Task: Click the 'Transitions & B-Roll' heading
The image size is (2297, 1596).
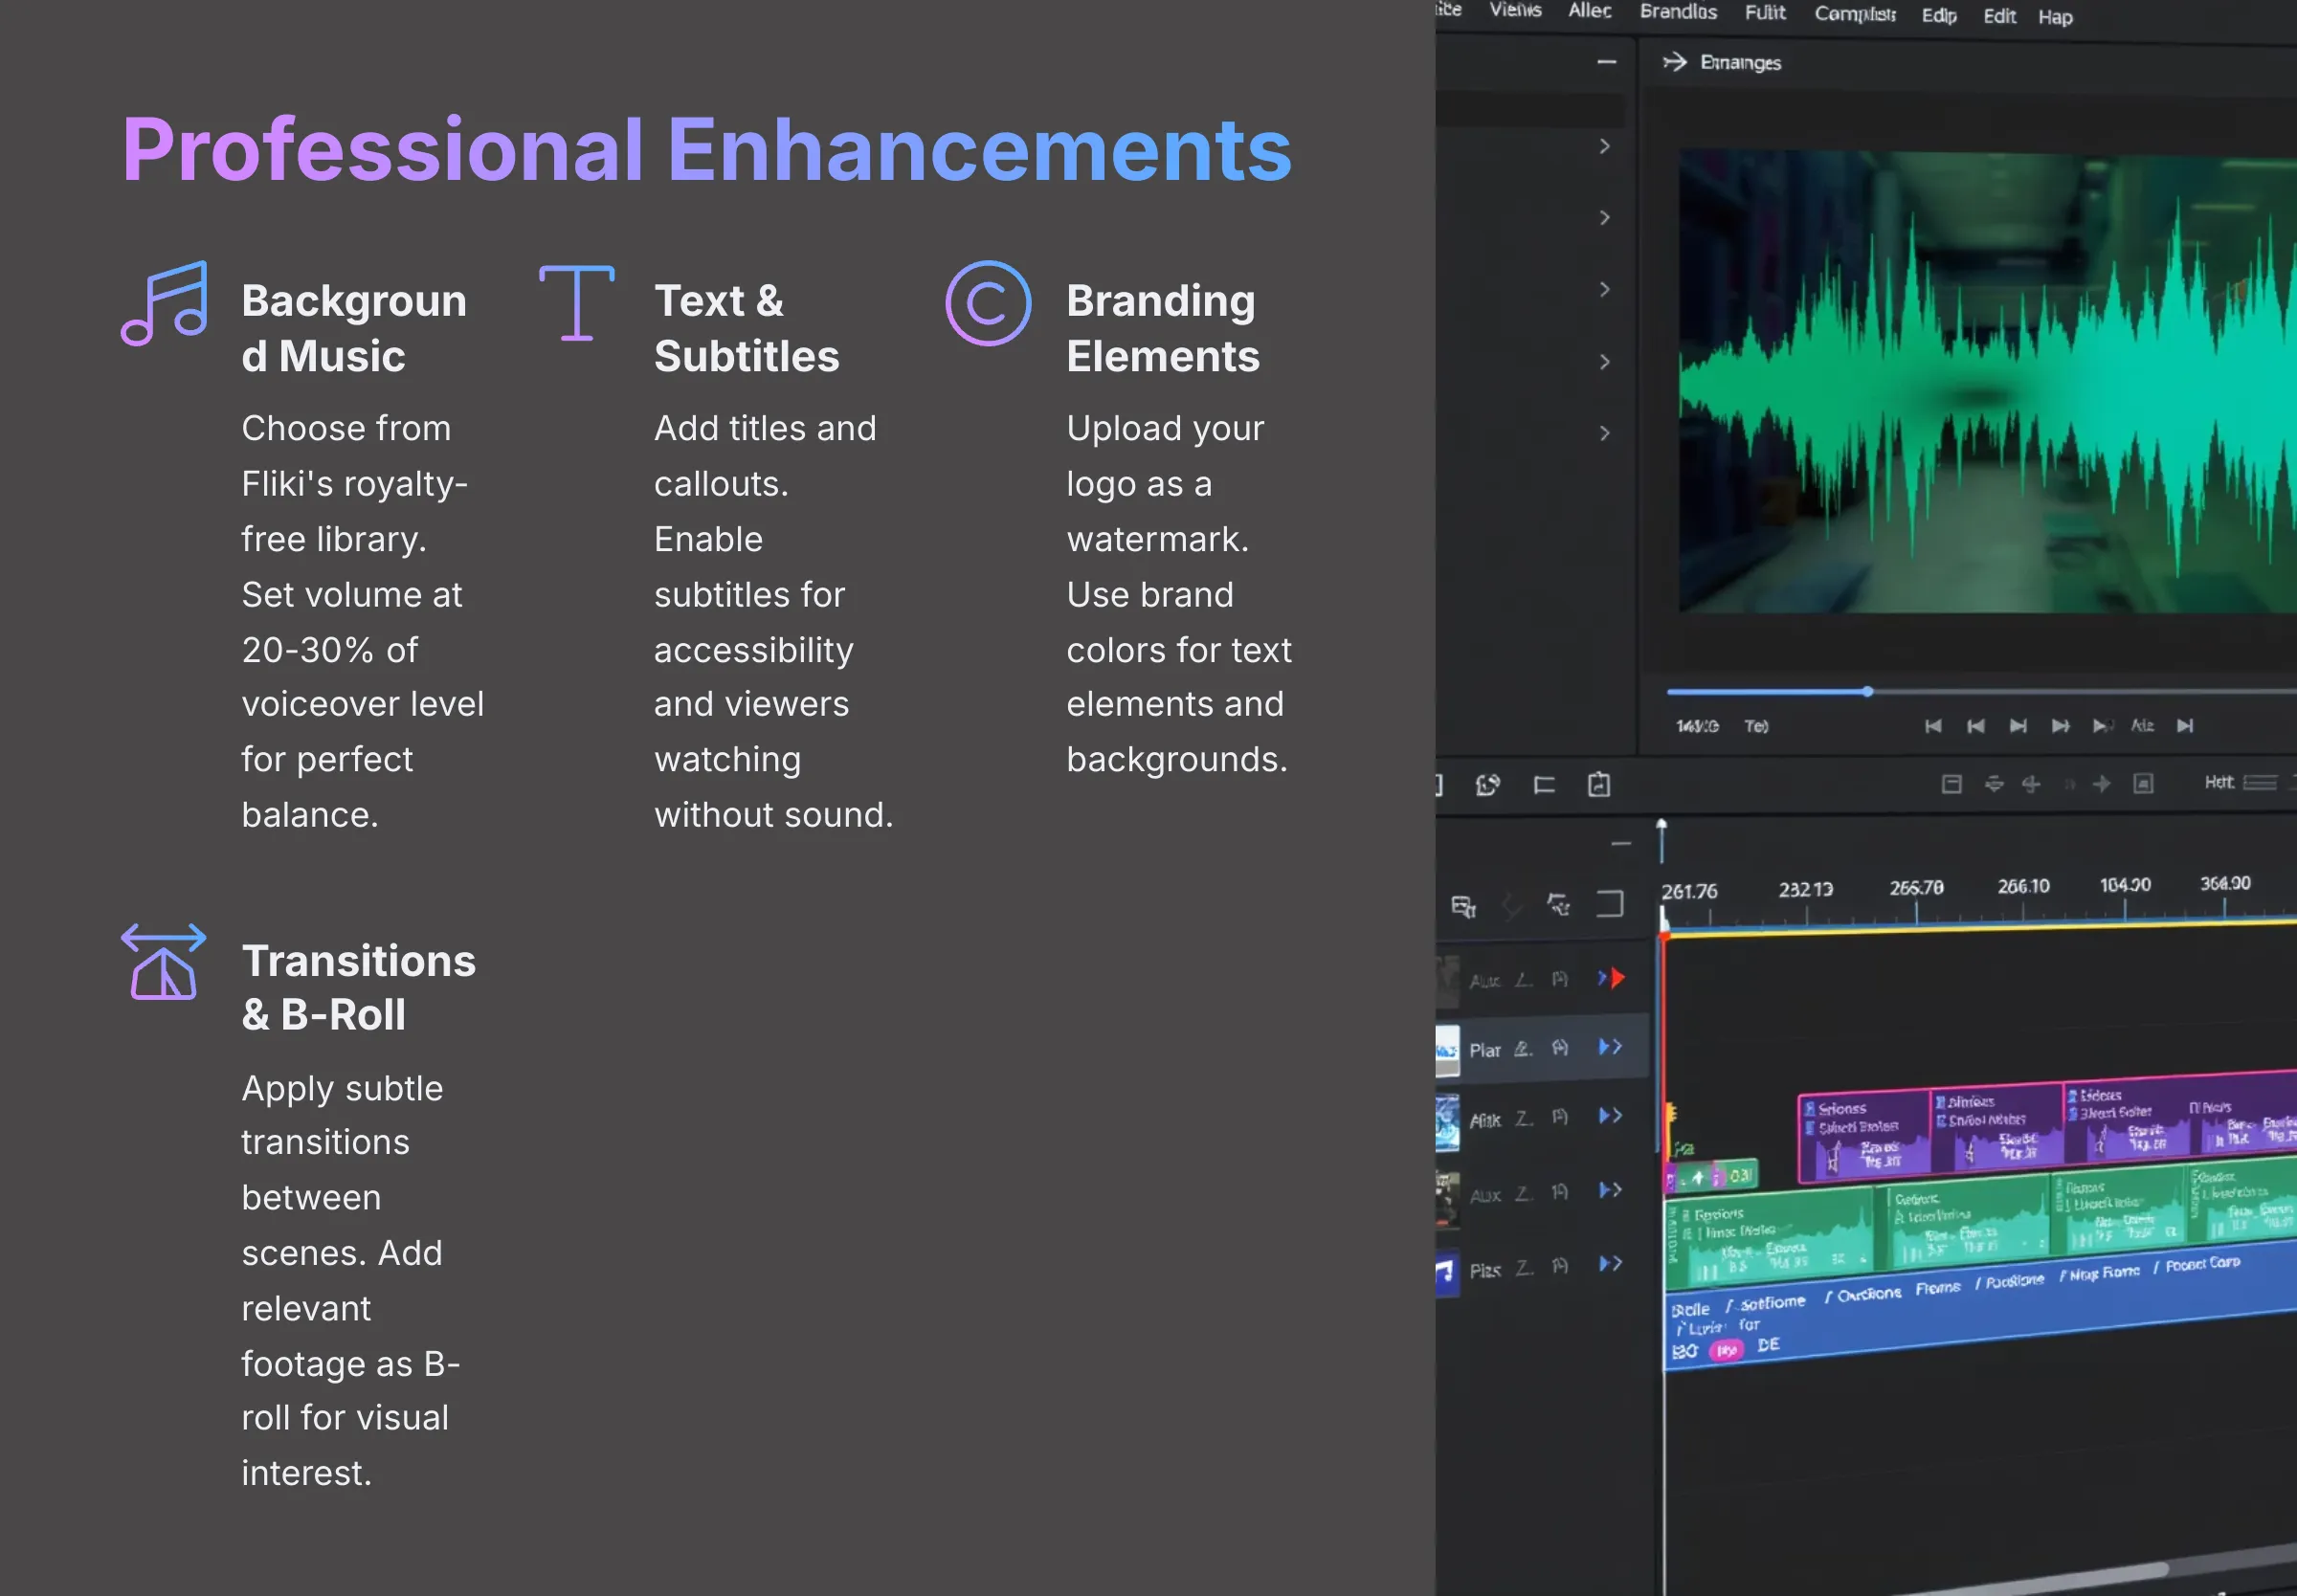Action: [x=358, y=988]
